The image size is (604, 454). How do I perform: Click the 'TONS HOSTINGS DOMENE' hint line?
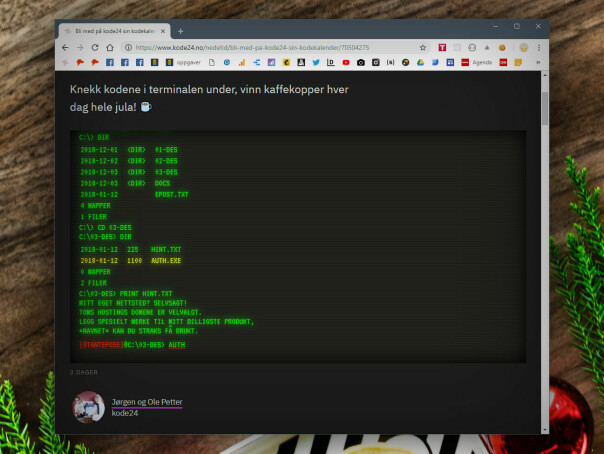(x=140, y=312)
